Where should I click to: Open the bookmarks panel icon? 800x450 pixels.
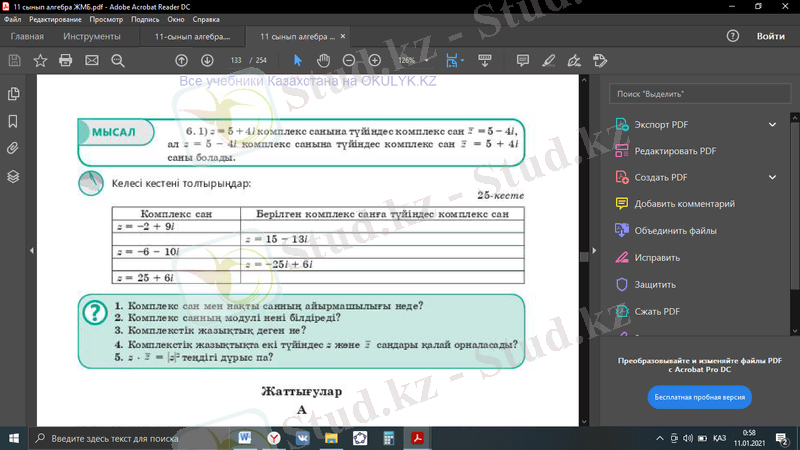(x=14, y=121)
